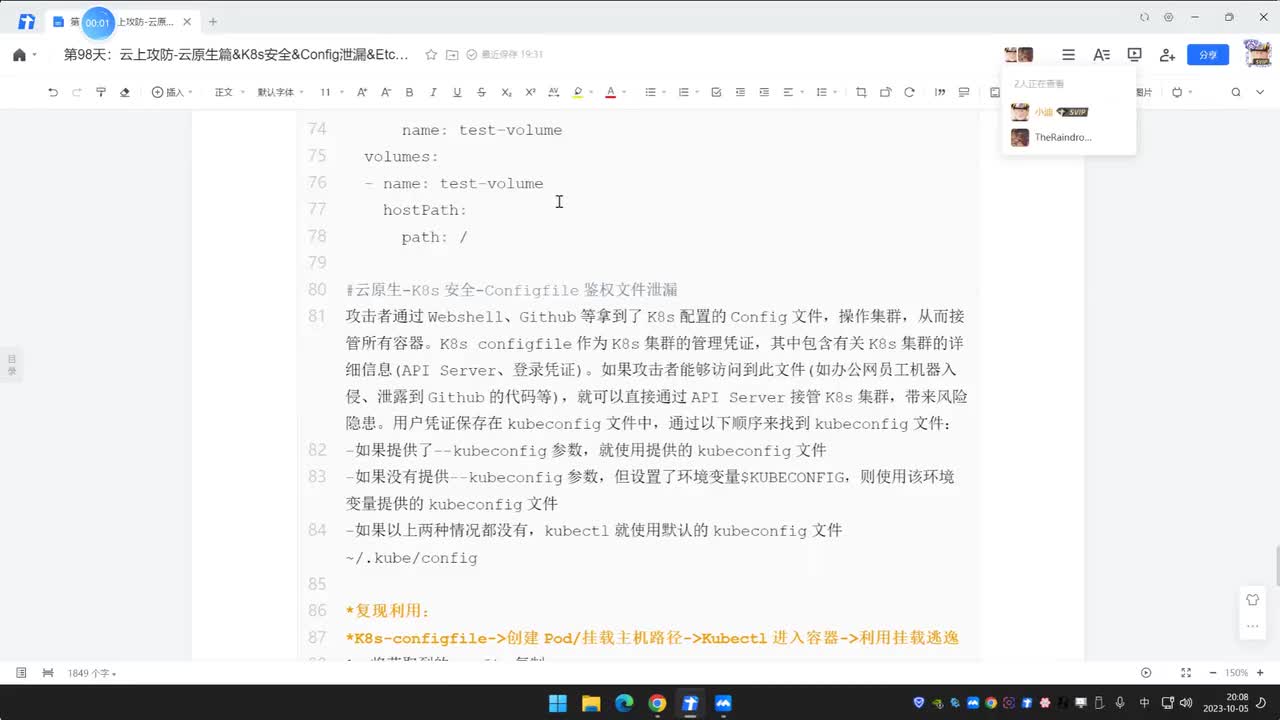Click the circular refresh arrow icon
The height and width of the screenshot is (720, 1280).
tap(909, 92)
